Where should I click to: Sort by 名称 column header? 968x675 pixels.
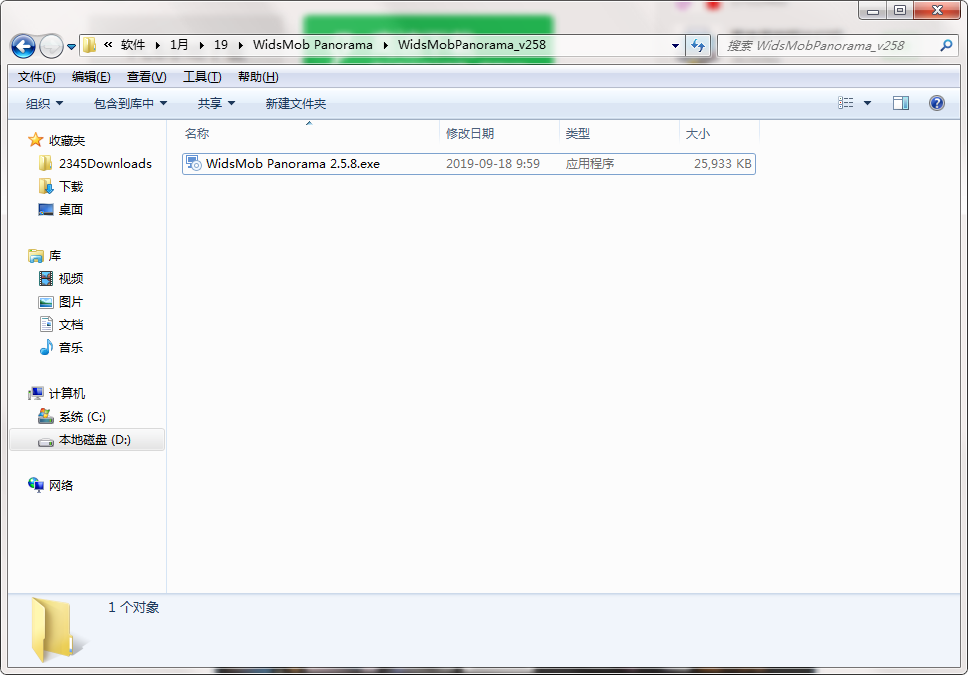coord(197,133)
